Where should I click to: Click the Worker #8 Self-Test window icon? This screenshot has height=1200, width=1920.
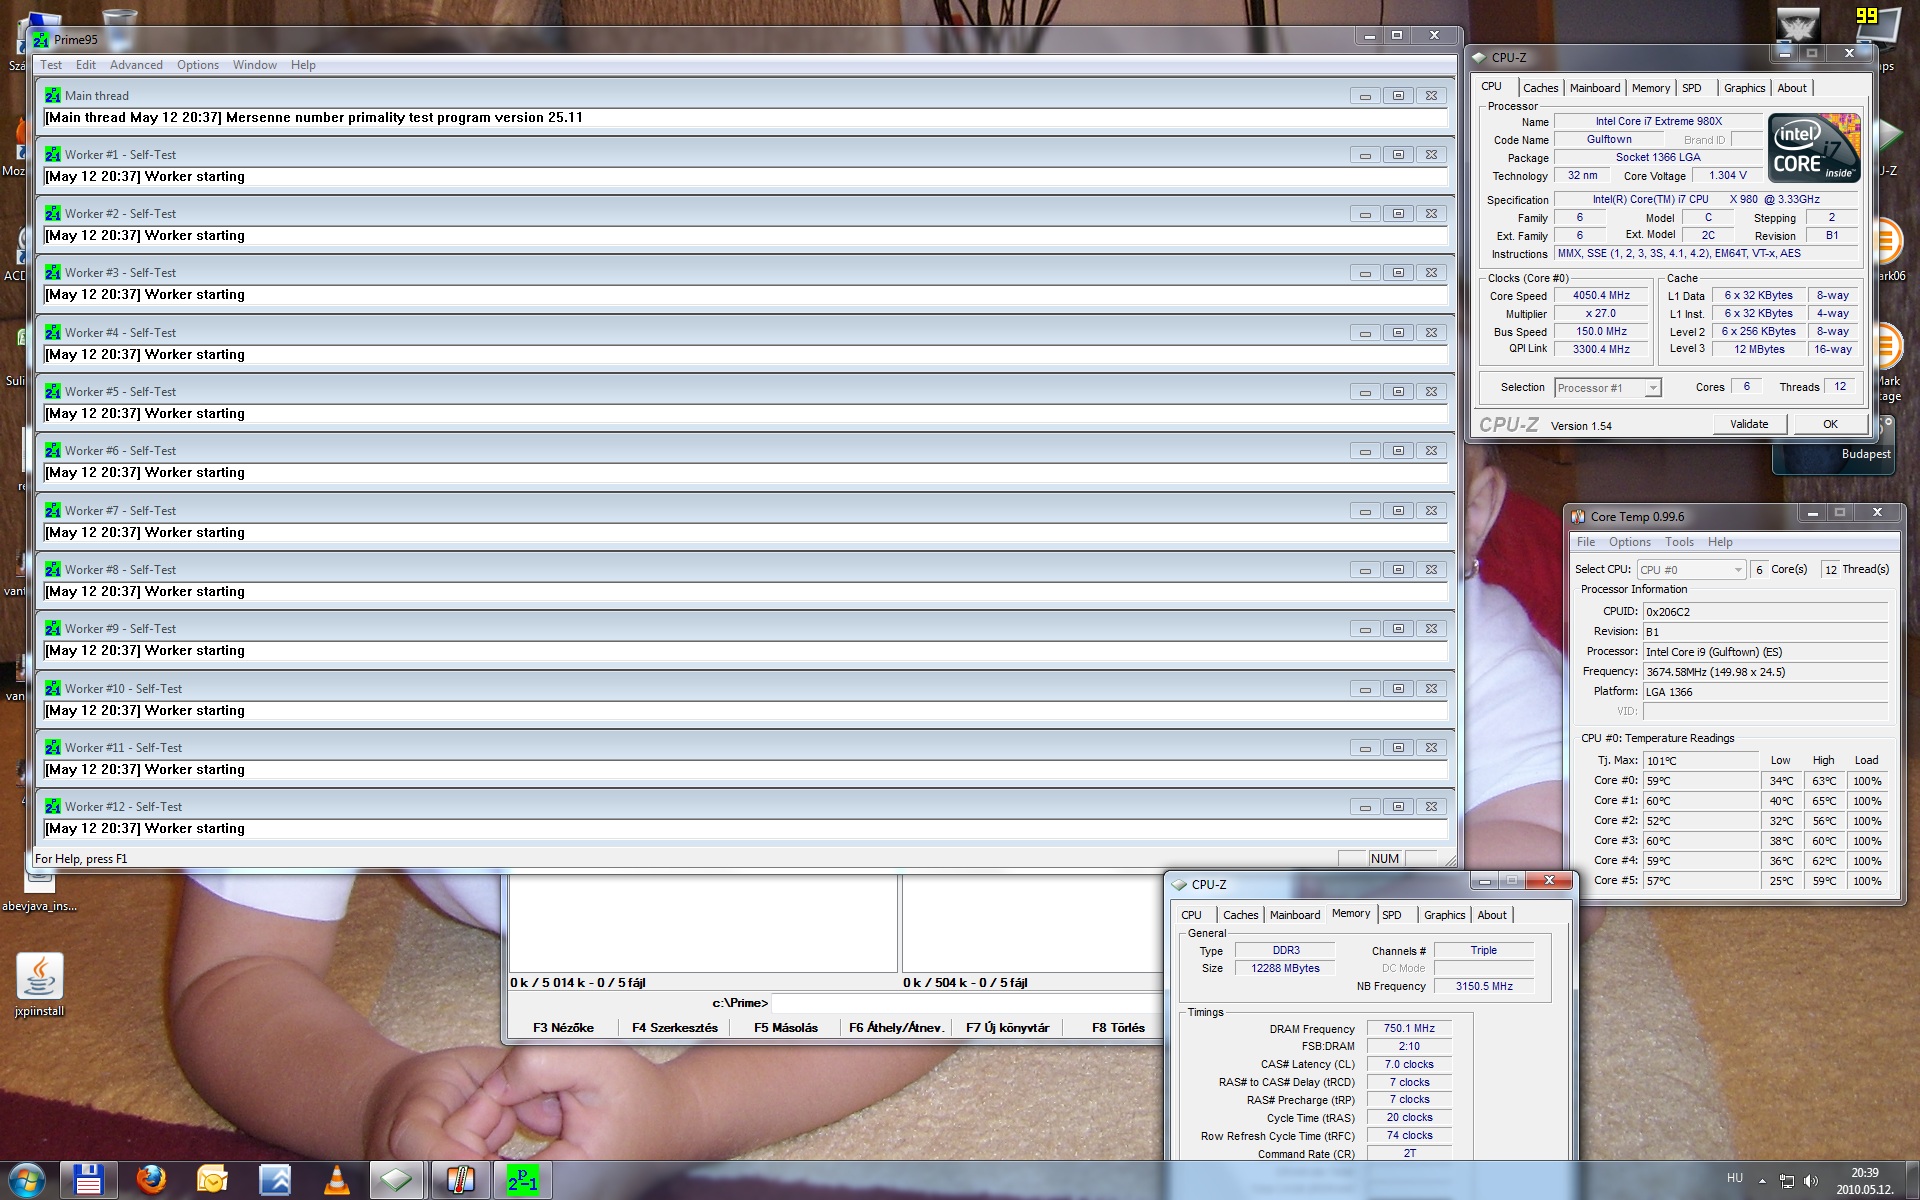[x=53, y=569]
